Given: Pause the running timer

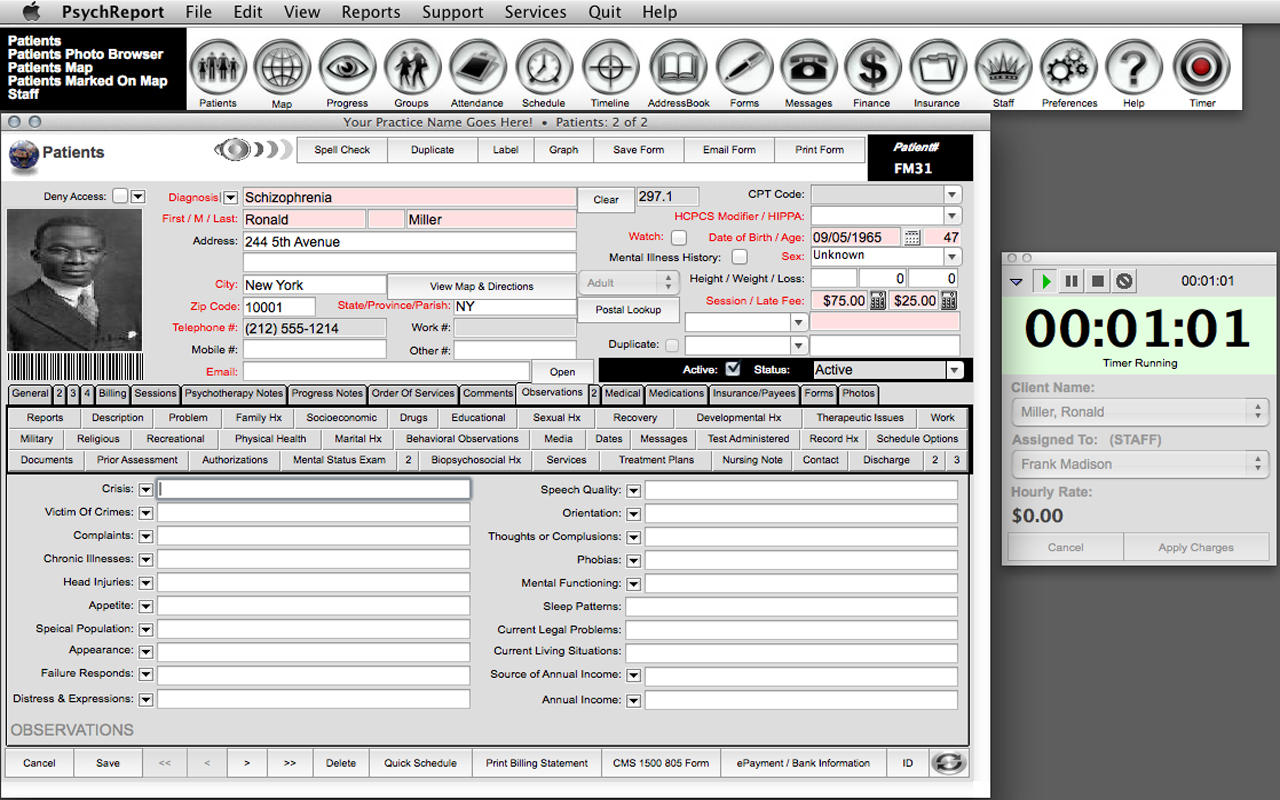Looking at the screenshot, I should 1071,281.
